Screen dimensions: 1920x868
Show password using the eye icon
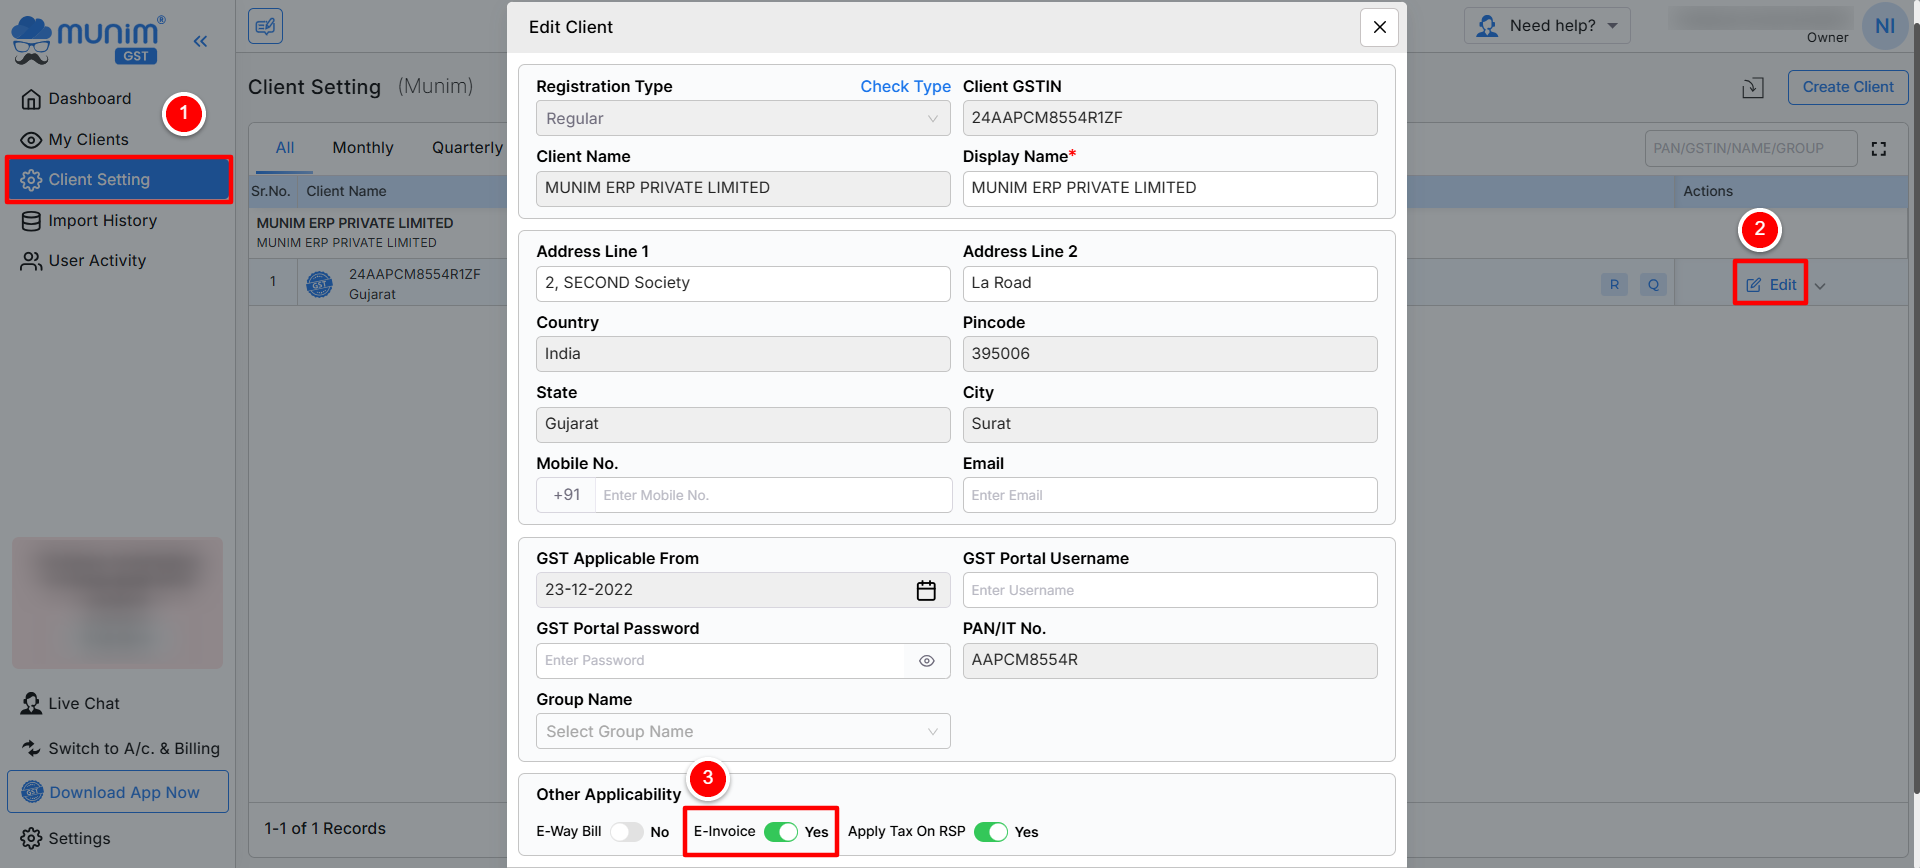927,661
